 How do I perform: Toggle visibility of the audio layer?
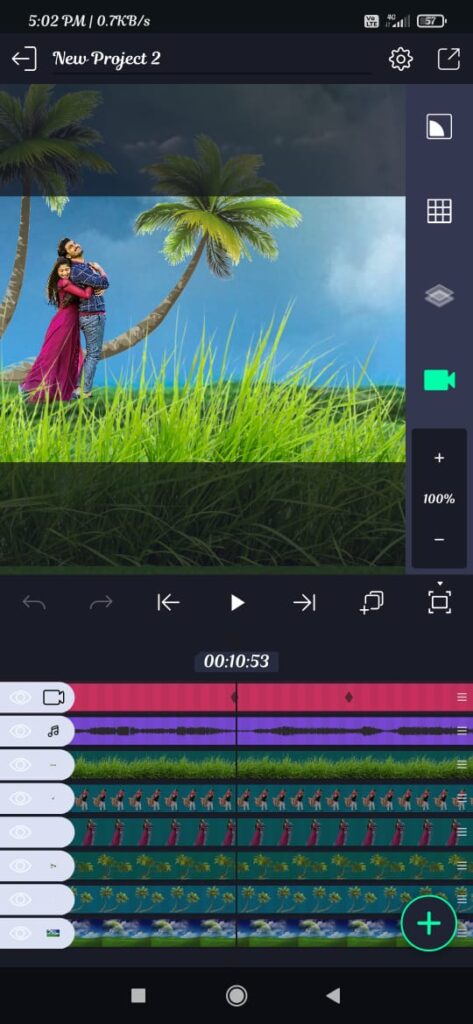pyautogui.click(x=20, y=731)
